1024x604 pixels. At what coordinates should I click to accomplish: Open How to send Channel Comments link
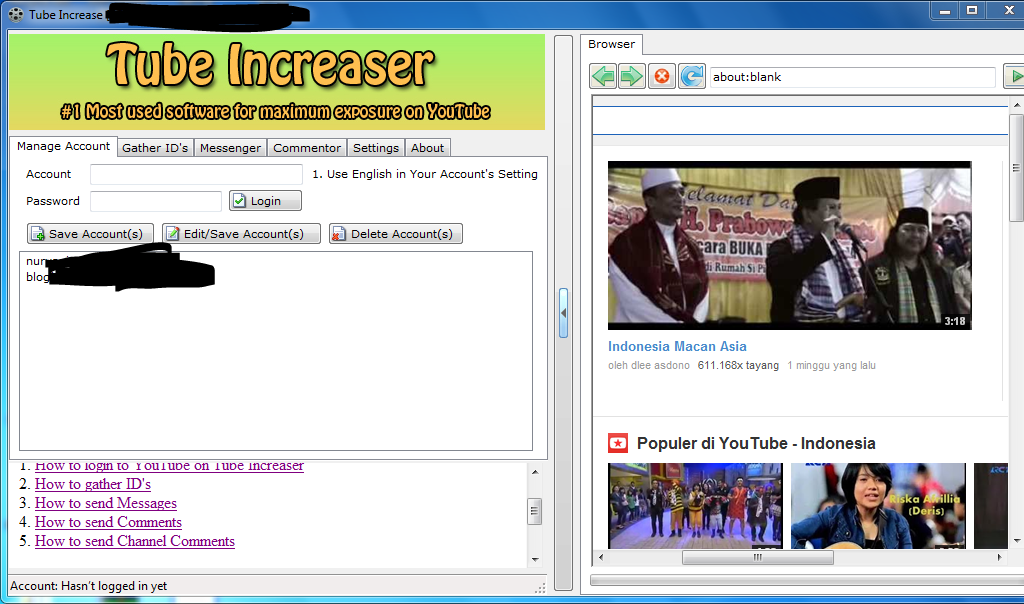pyautogui.click(x=135, y=541)
